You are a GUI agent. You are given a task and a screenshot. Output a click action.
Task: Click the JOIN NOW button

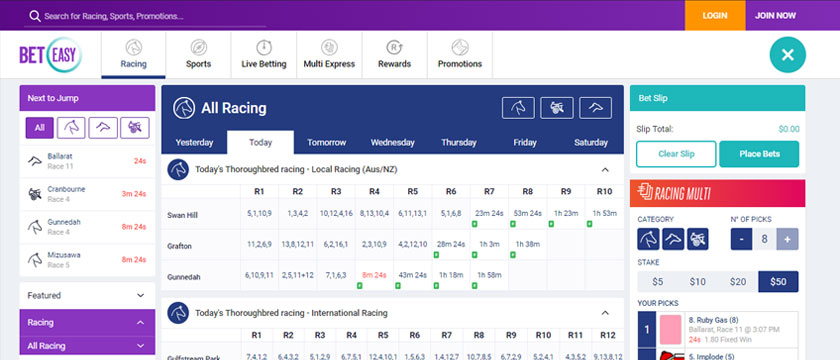click(x=775, y=16)
